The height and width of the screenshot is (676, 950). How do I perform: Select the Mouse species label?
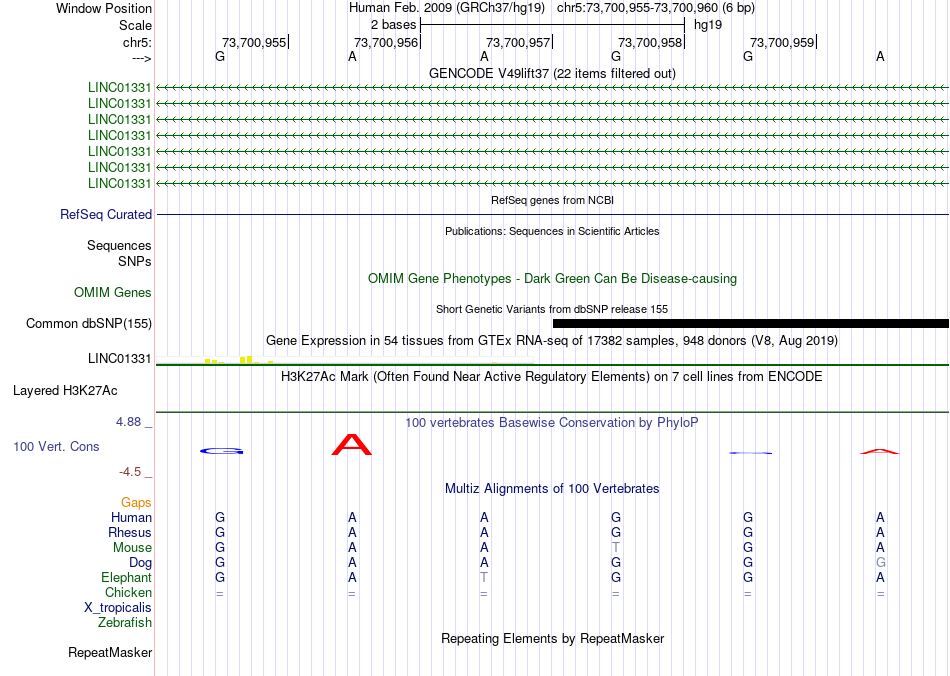click(132, 548)
